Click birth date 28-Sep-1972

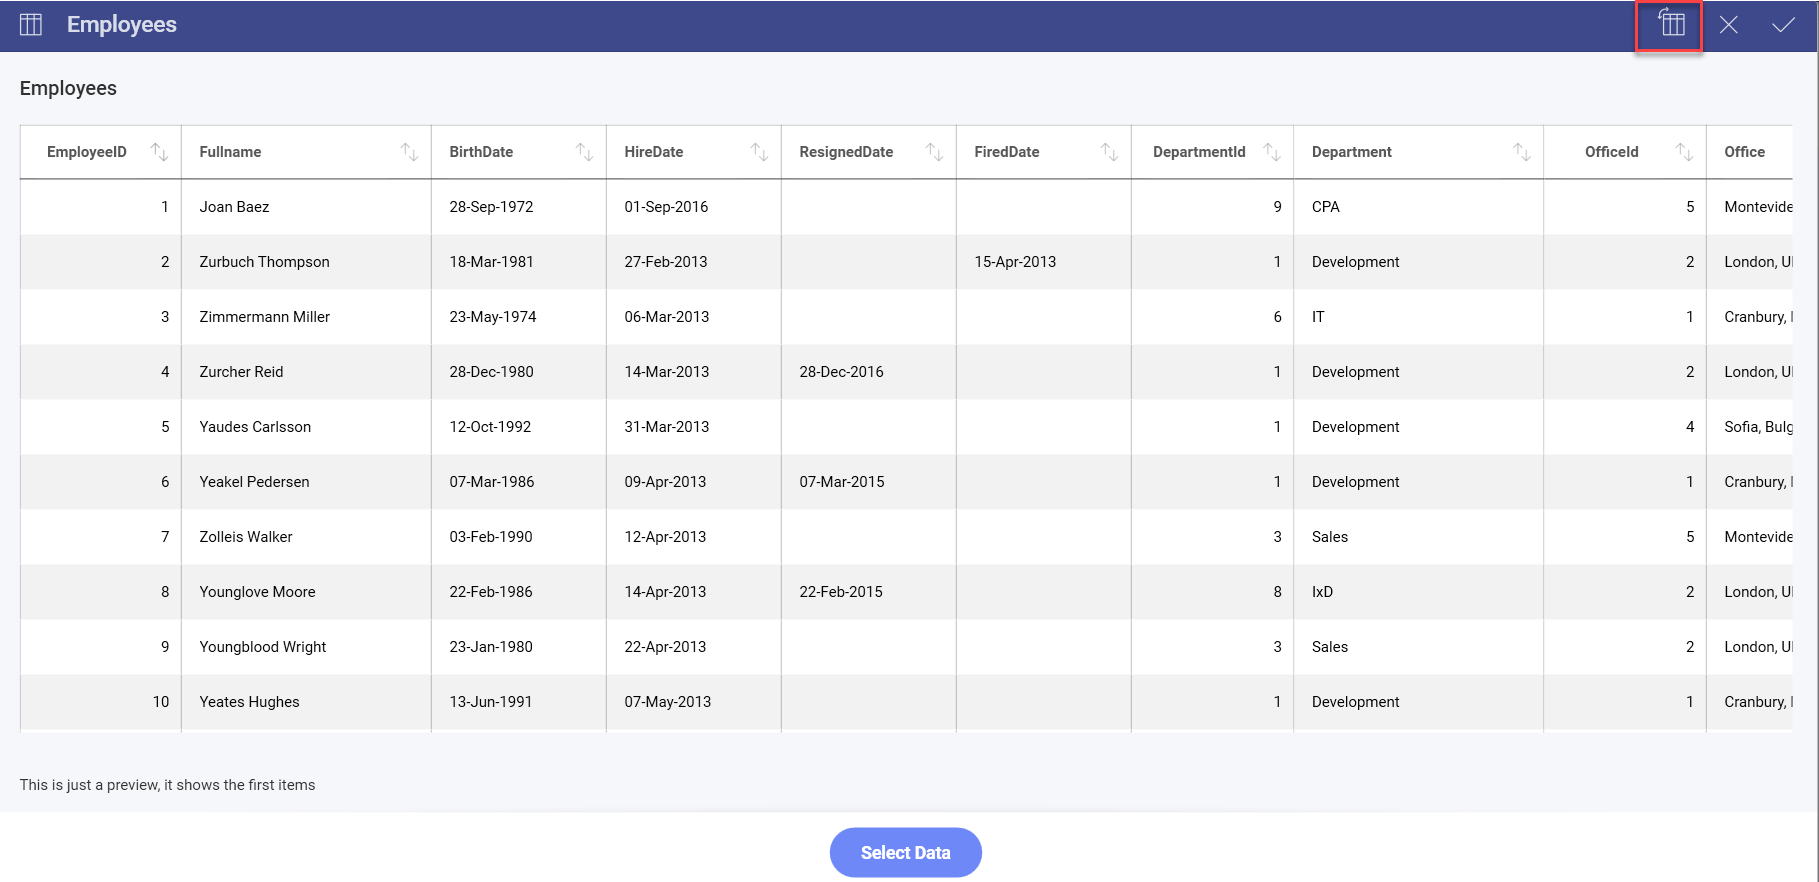click(x=491, y=207)
